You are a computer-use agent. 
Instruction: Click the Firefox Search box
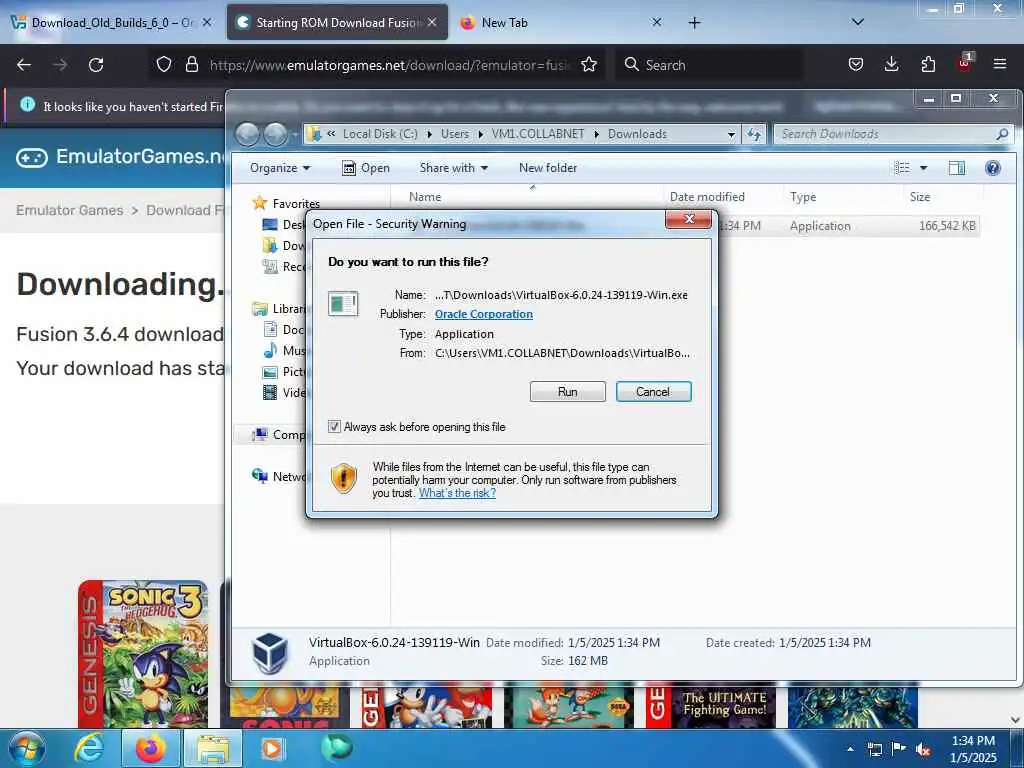pos(709,65)
